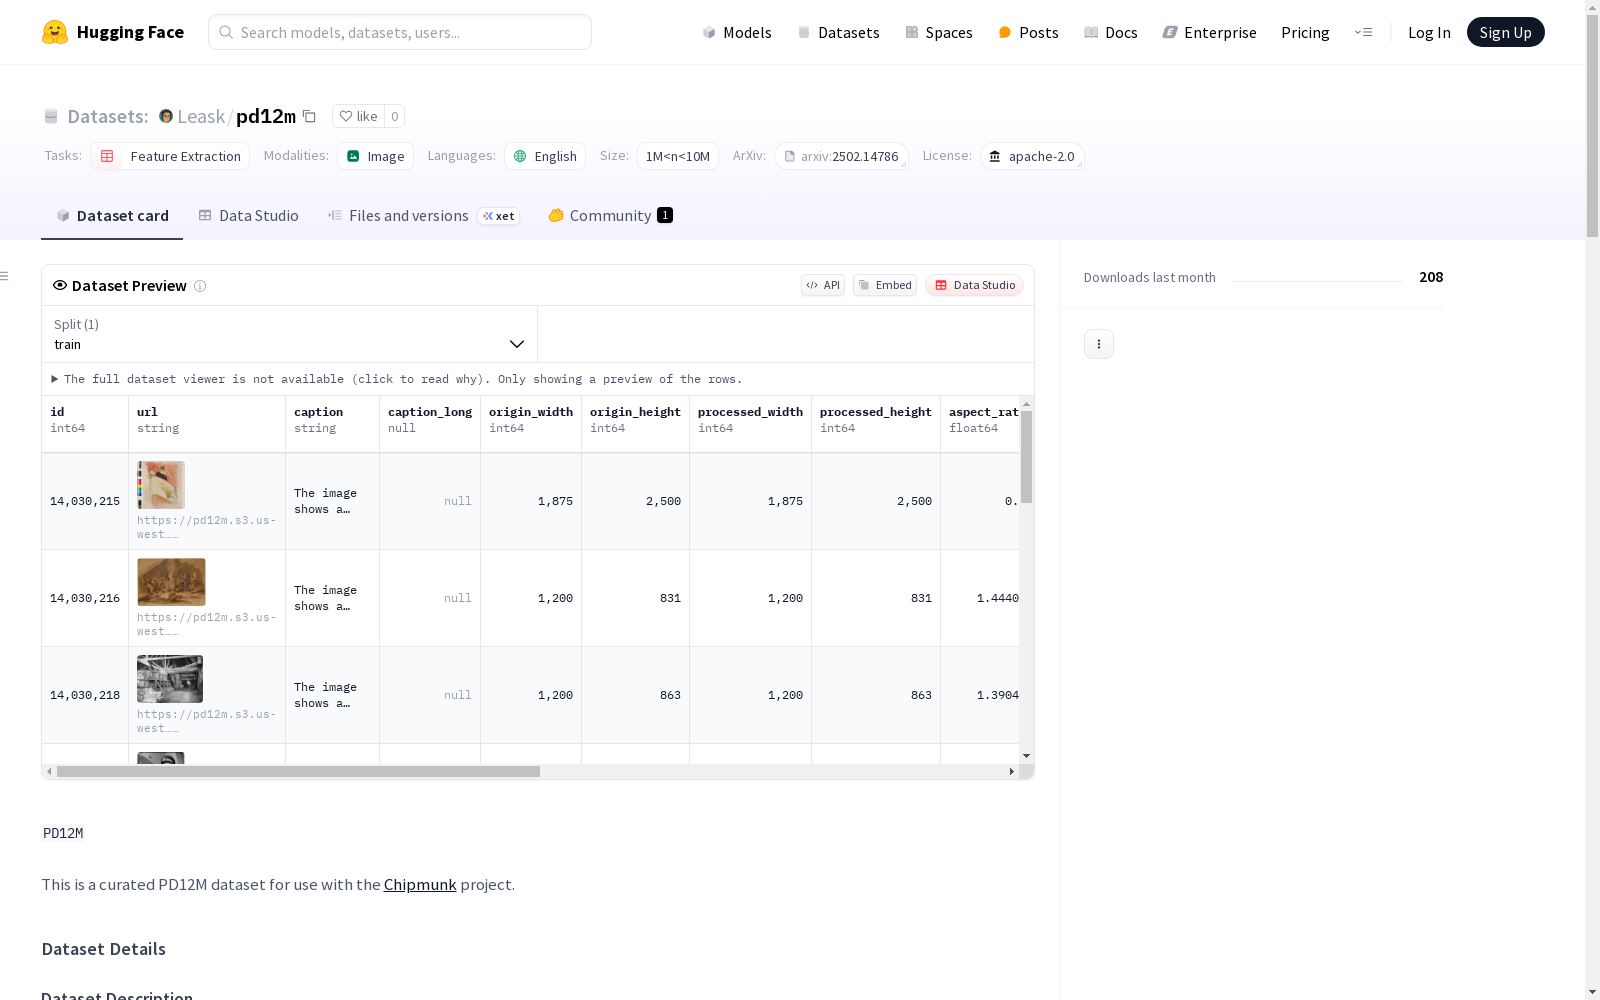This screenshot has width=1600, height=1000.
Task: Open the three-dot options menu in sidebar
Action: [x=1099, y=344]
